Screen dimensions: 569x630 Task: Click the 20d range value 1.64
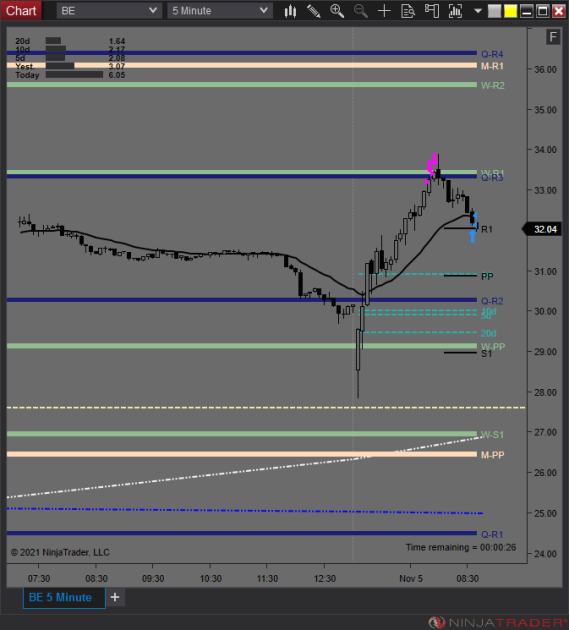pyautogui.click(x=117, y=41)
